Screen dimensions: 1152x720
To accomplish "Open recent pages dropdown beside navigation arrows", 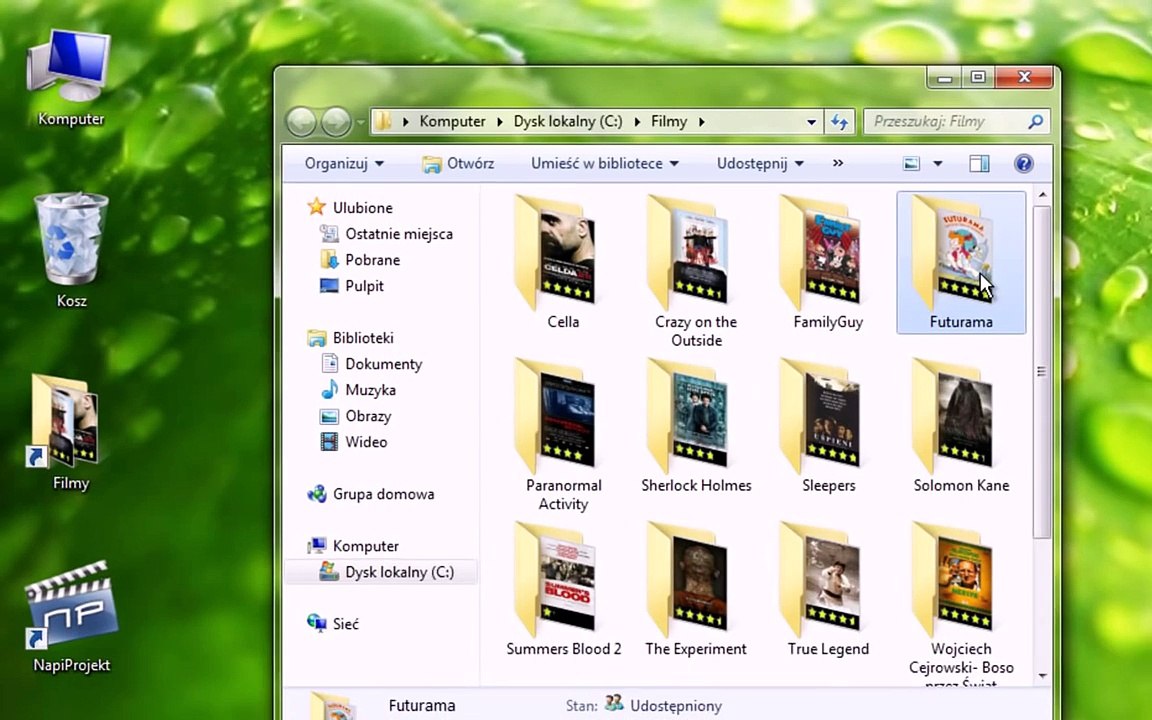I will tap(361, 122).
